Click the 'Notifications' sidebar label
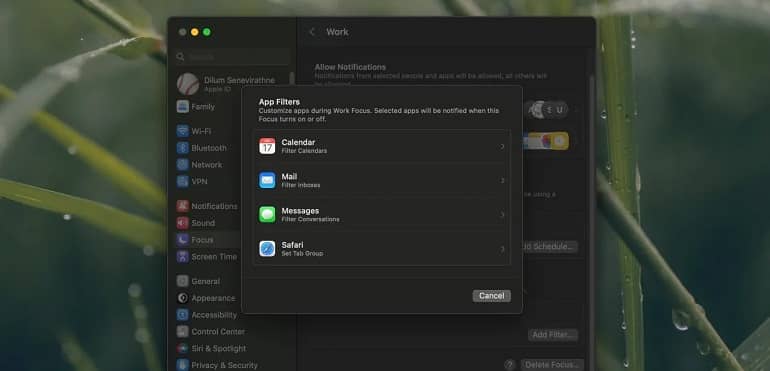 (215, 206)
